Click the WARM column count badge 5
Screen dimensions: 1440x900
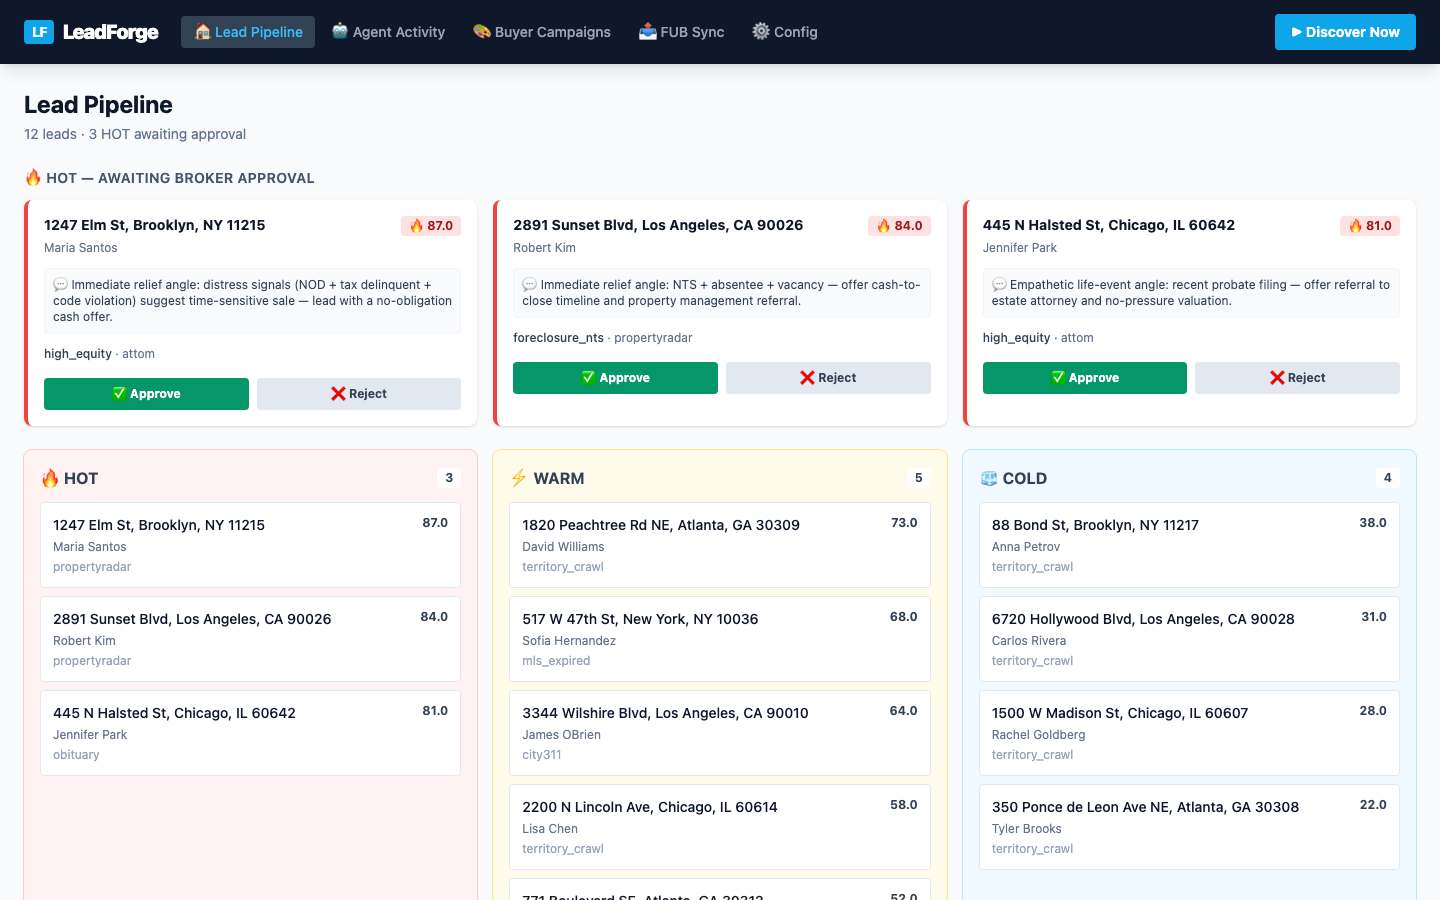tap(919, 478)
